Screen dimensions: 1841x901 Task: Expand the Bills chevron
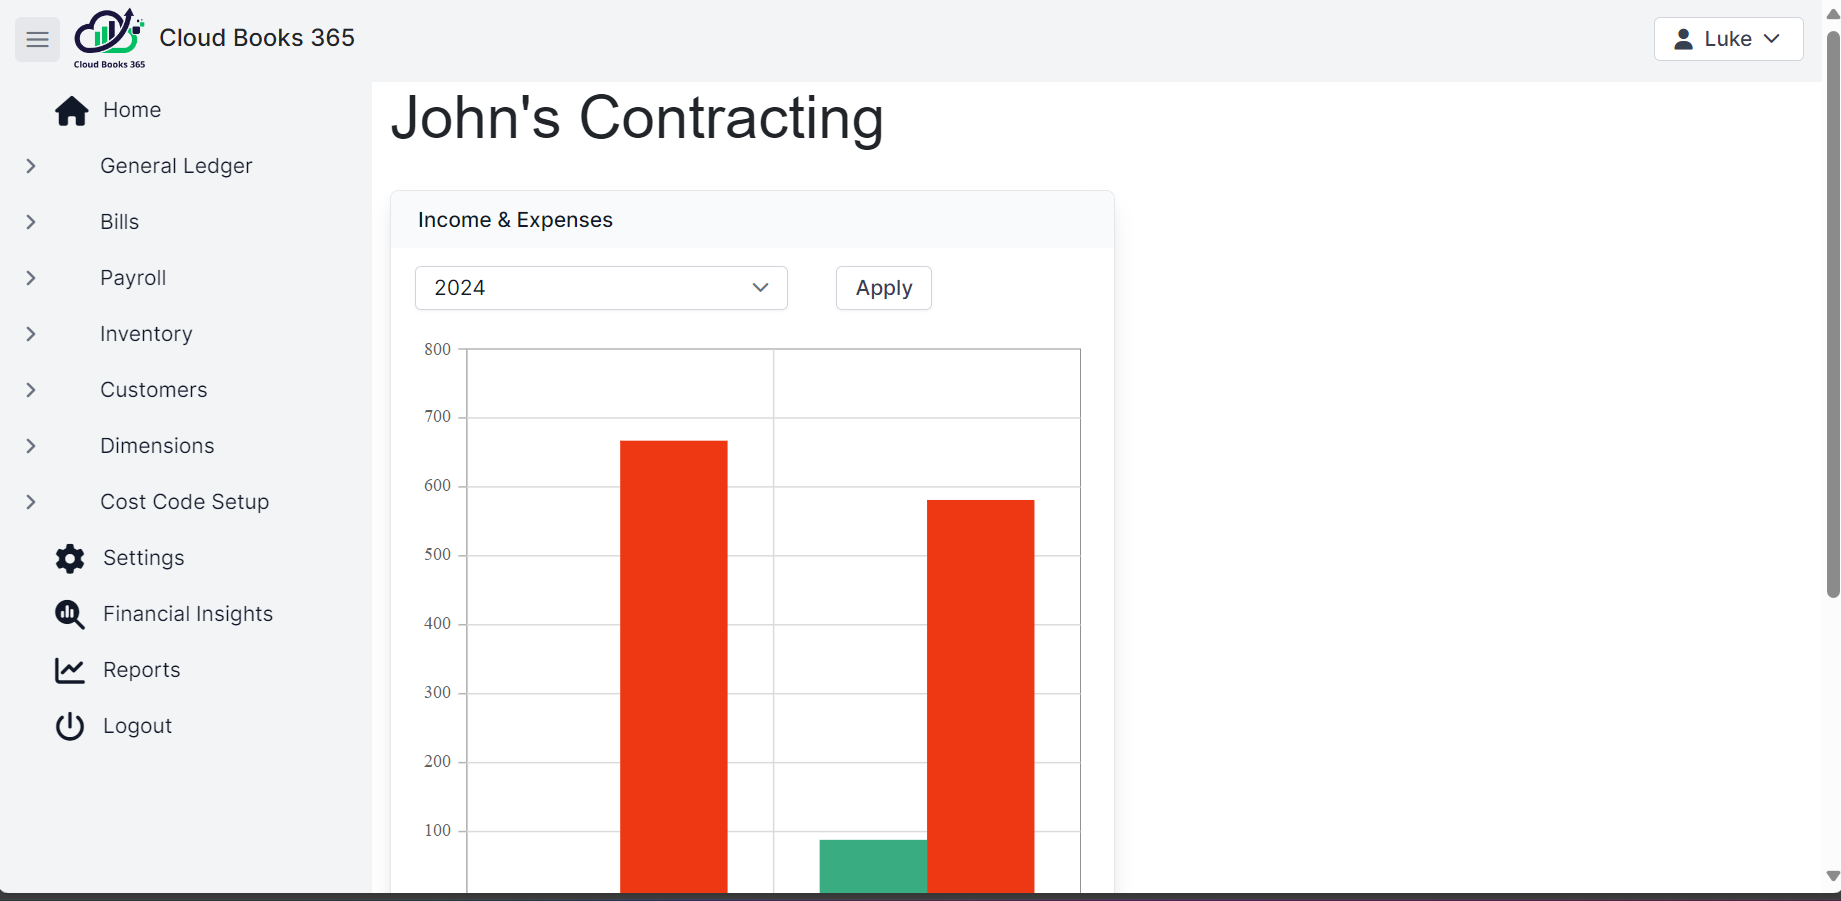coord(31,222)
